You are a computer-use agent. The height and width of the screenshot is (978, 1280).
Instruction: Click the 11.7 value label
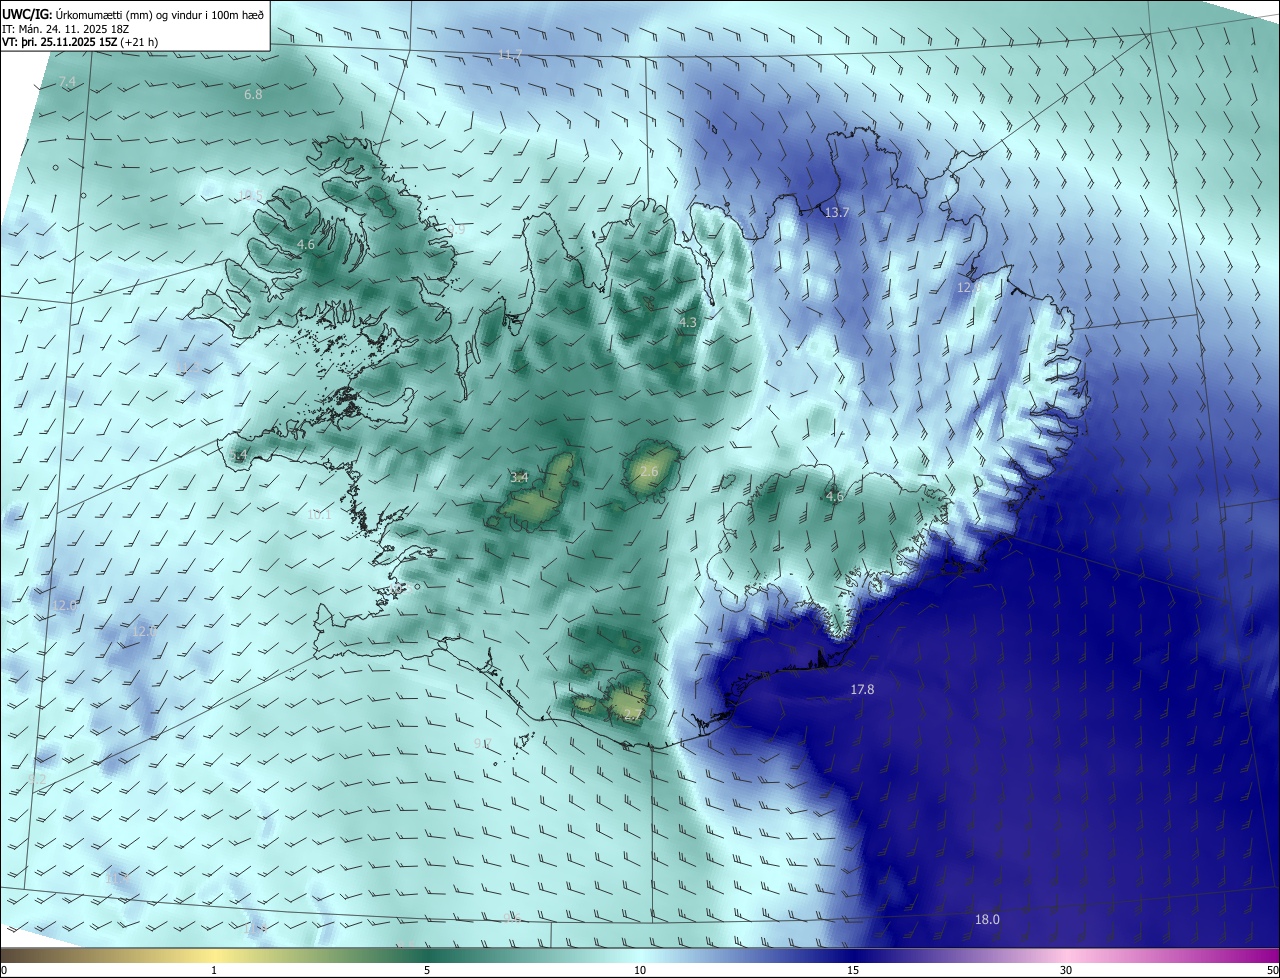[510, 54]
